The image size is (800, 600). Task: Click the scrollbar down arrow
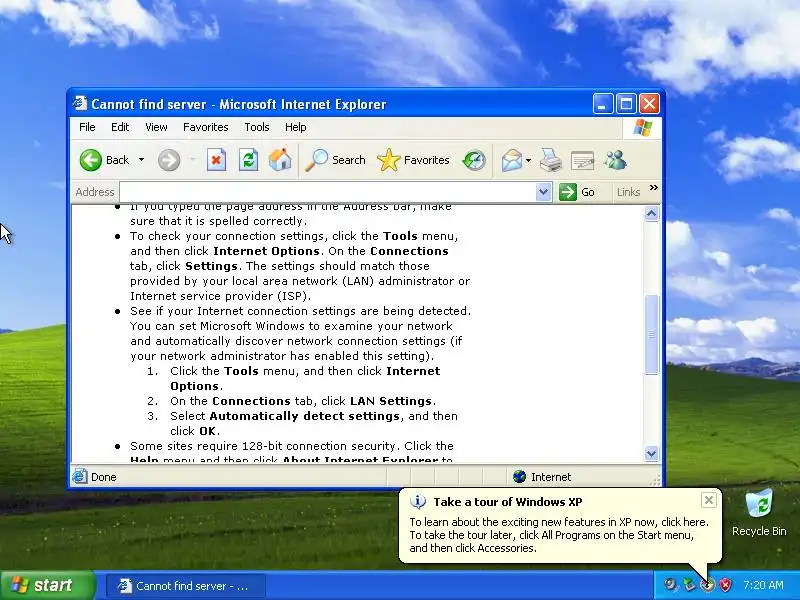(652, 453)
